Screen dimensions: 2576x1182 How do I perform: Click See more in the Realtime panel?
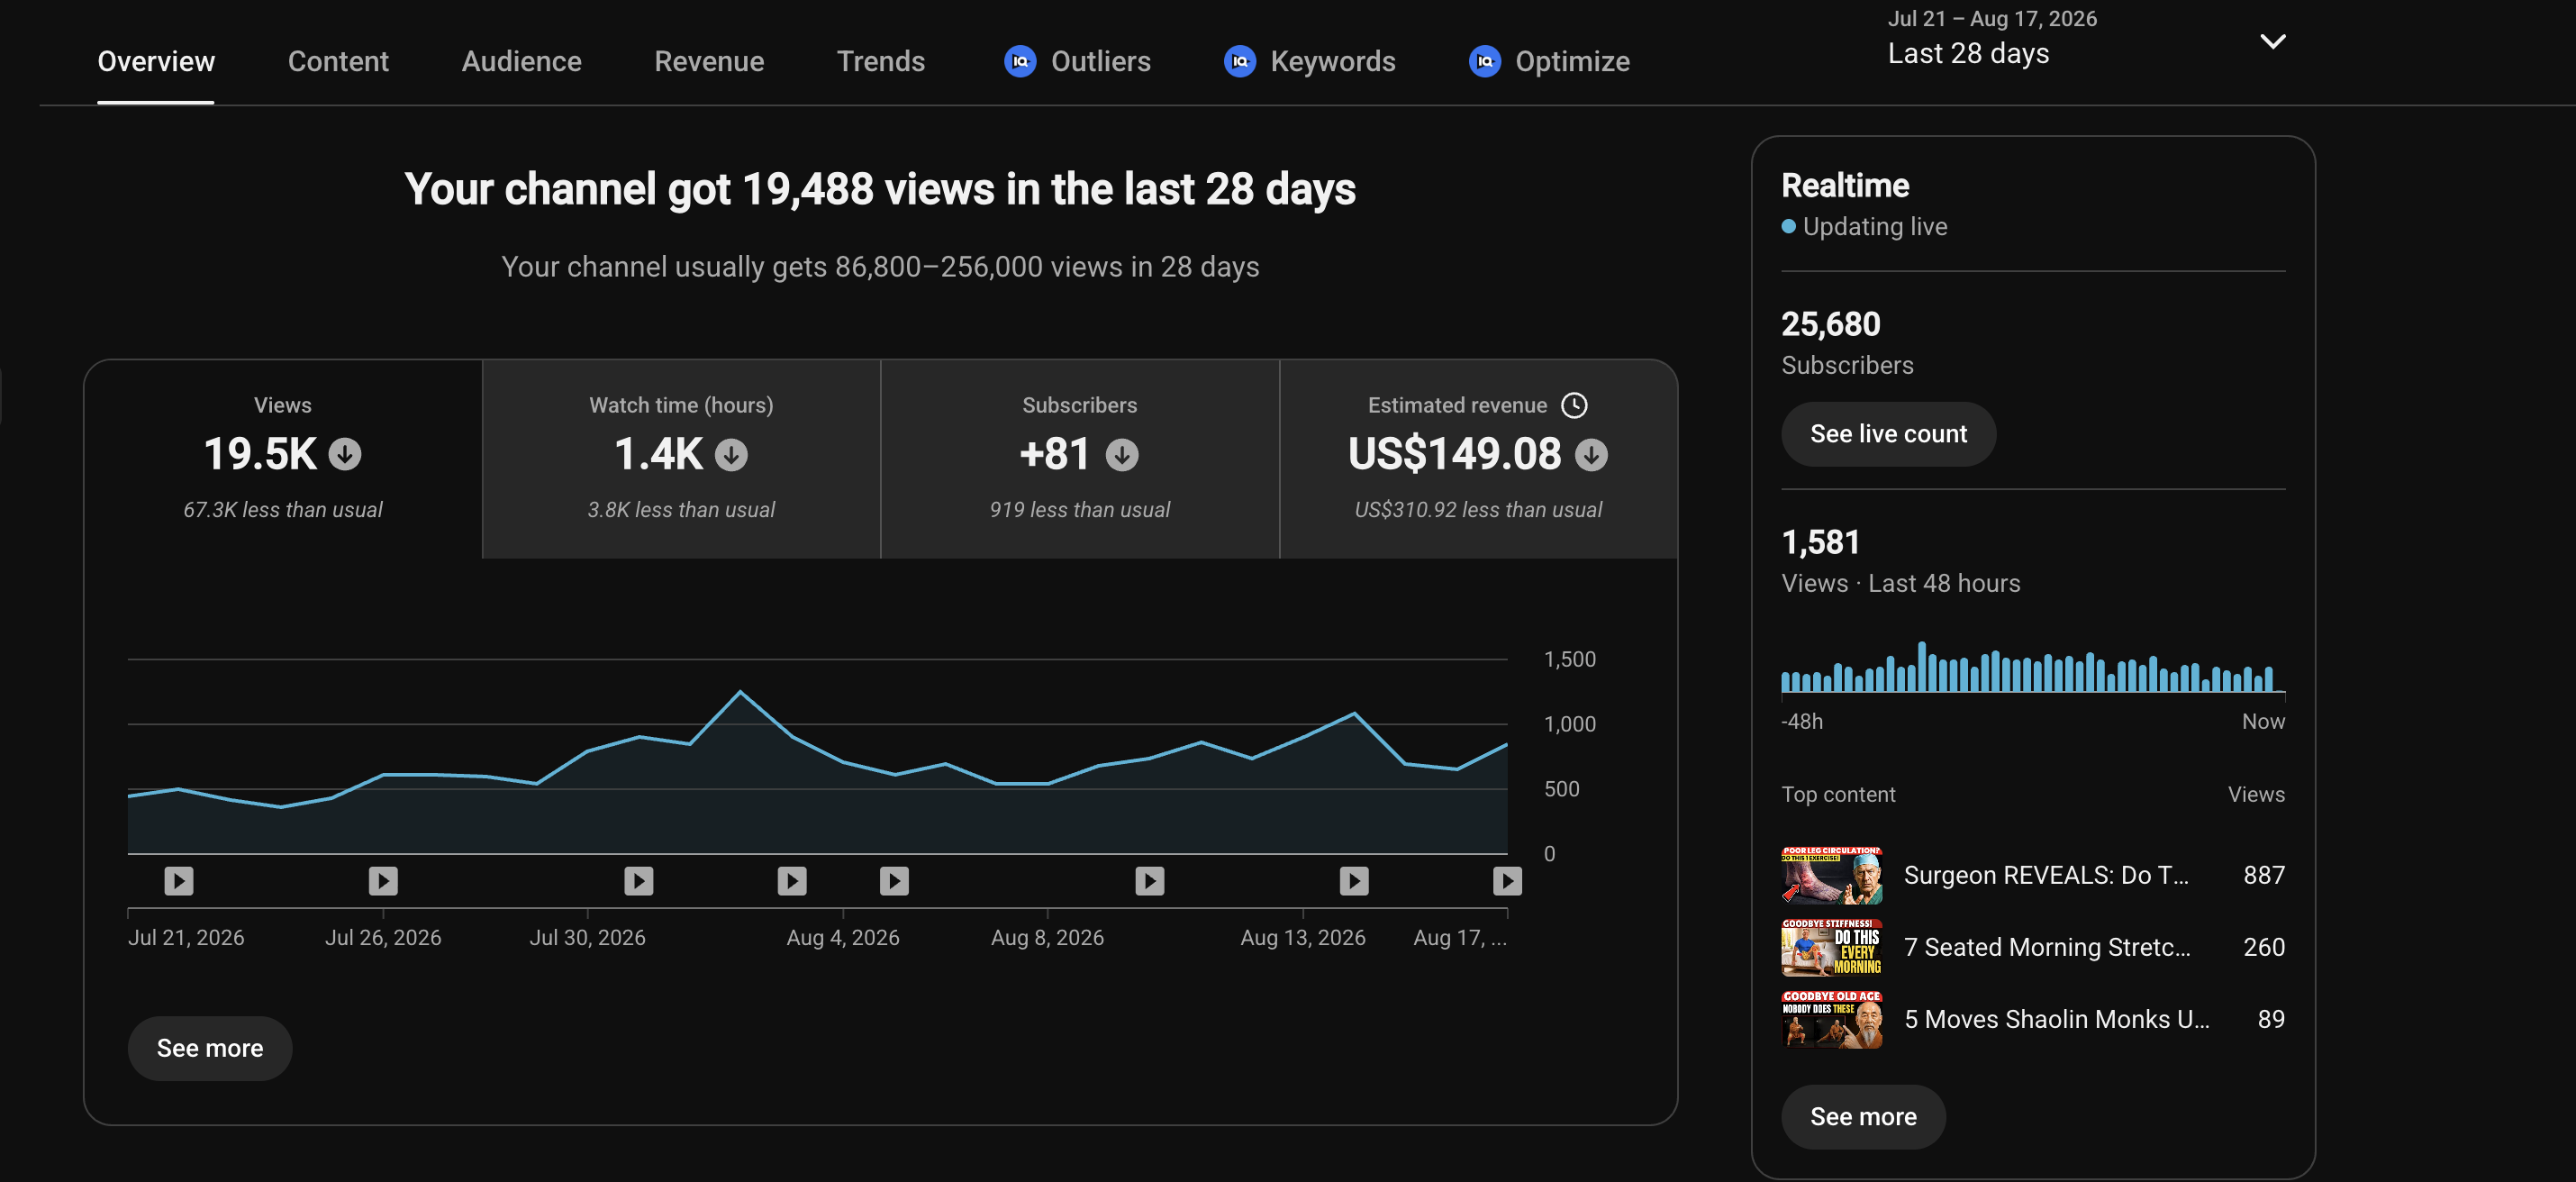1863,1116
